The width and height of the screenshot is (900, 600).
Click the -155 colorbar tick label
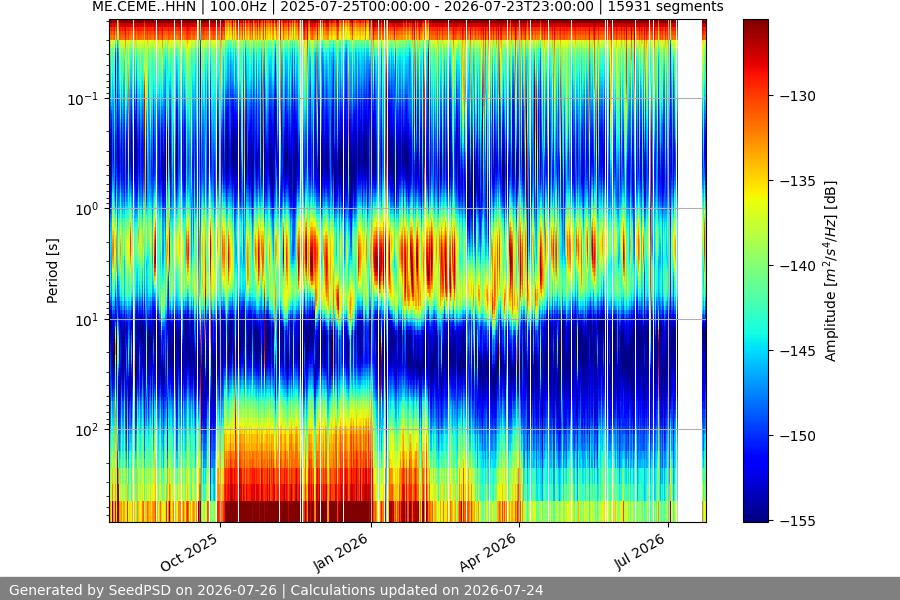(797, 521)
